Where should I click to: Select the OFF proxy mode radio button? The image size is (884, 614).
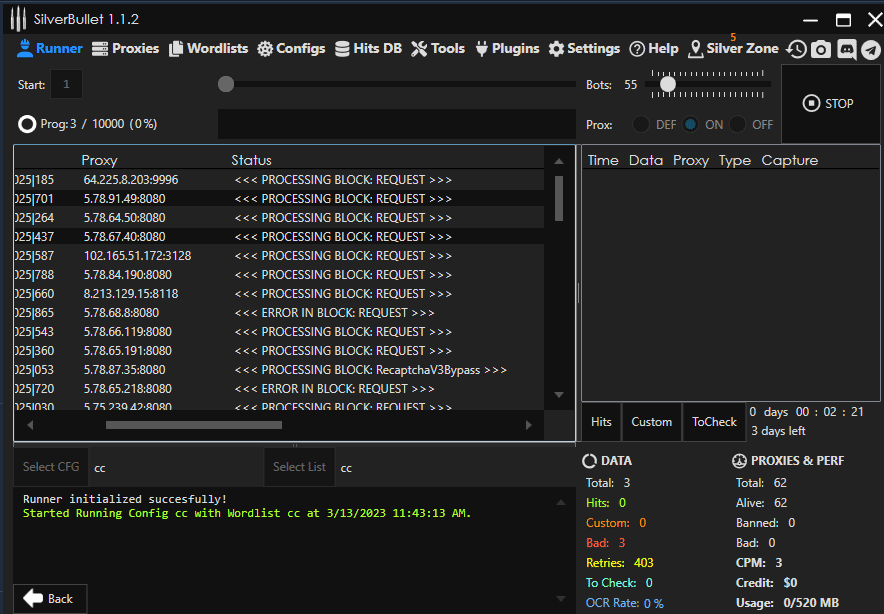click(x=738, y=124)
